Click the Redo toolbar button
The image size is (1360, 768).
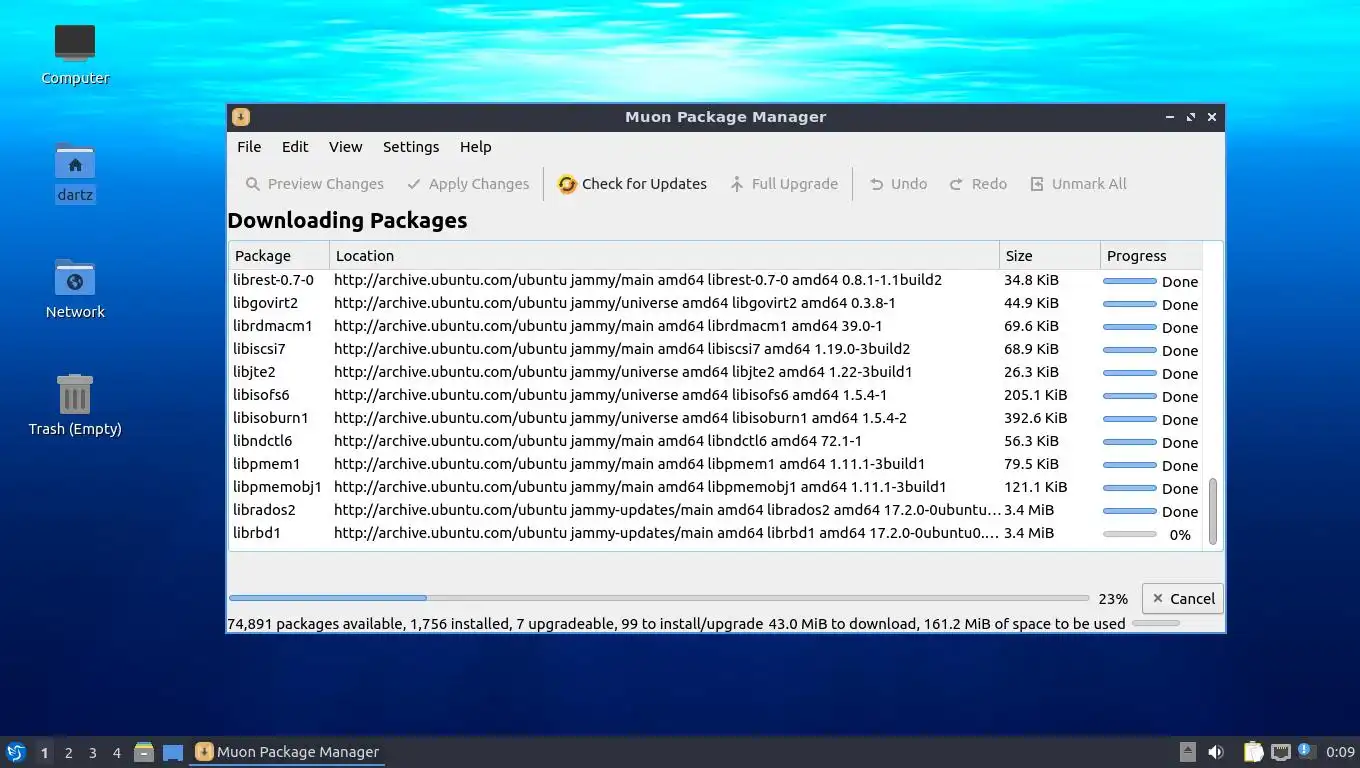(x=978, y=184)
